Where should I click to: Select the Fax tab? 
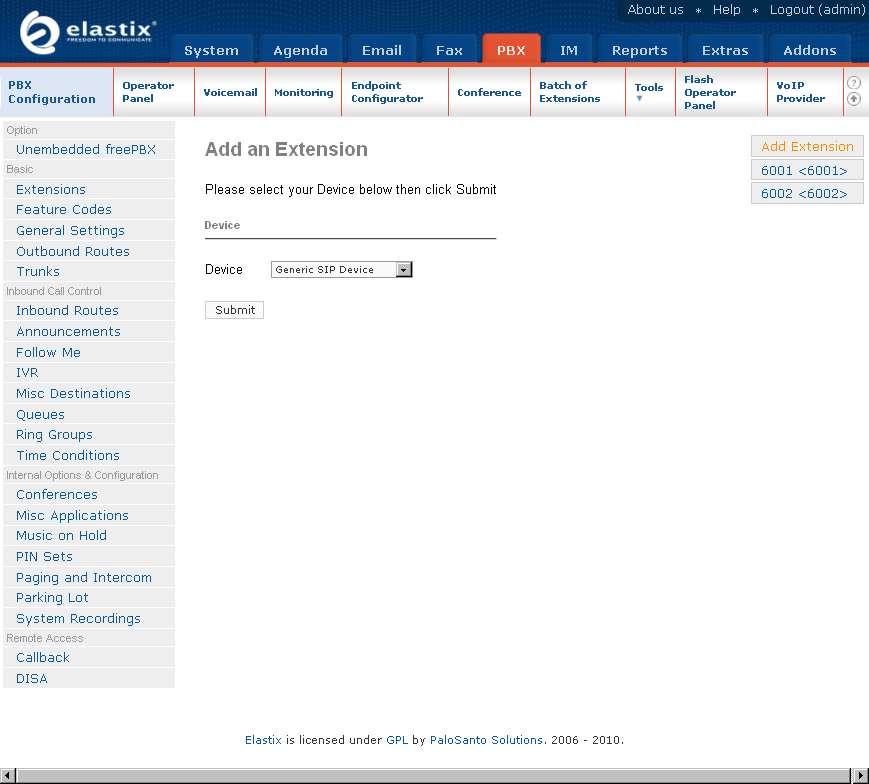449,50
